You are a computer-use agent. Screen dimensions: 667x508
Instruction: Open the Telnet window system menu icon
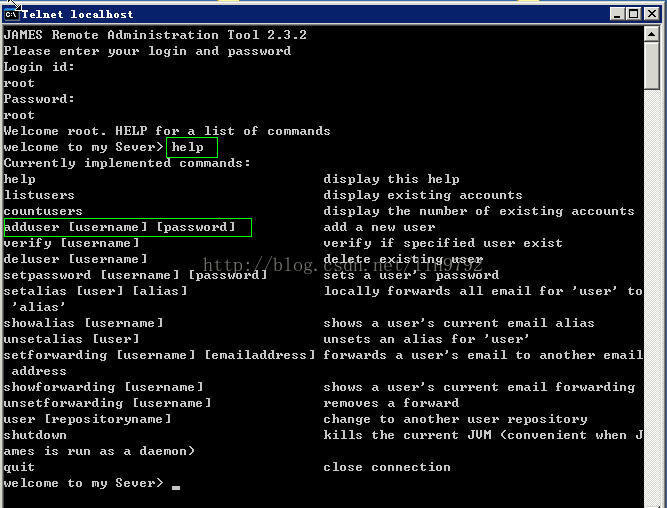[x=11, y=14]
